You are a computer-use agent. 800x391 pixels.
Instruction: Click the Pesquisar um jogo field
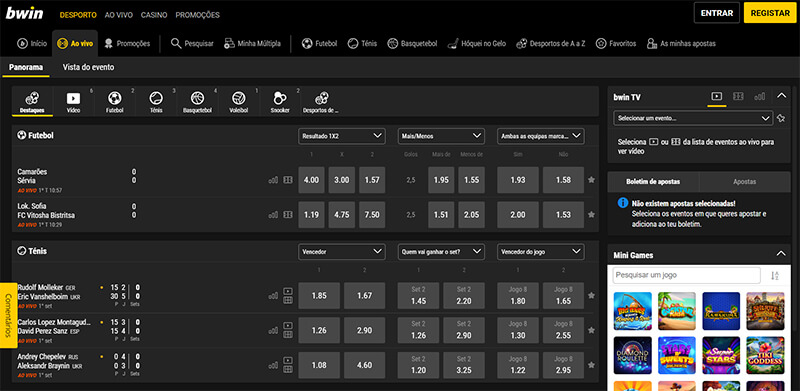point(687,275)
